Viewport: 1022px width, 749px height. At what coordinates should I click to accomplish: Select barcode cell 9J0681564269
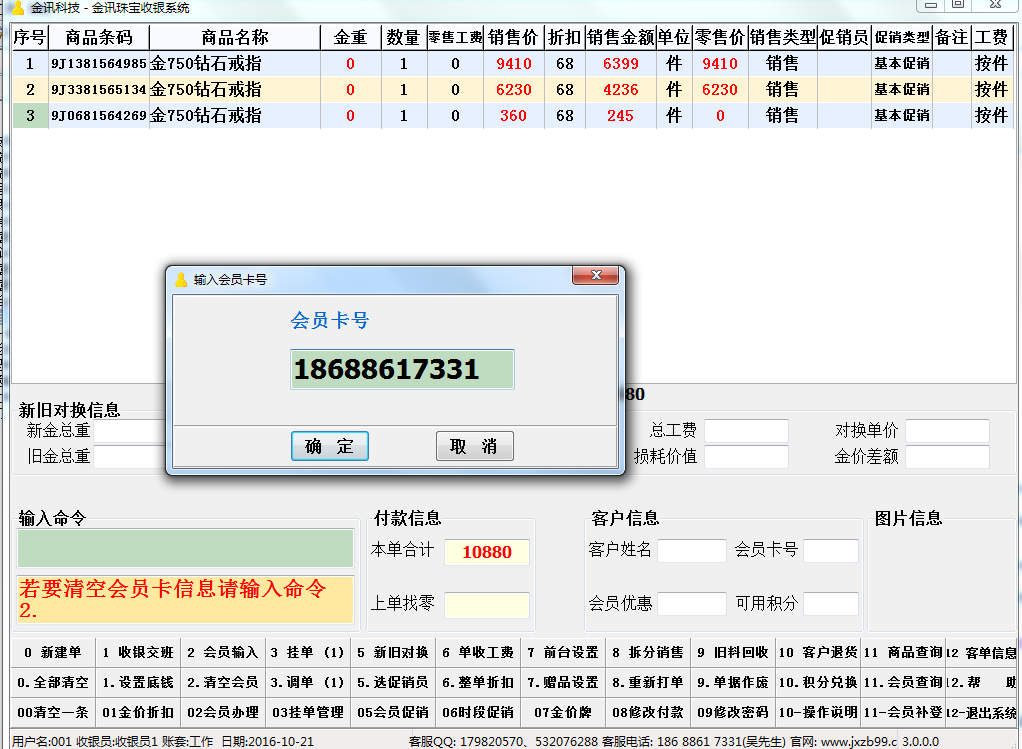(99, 115)
